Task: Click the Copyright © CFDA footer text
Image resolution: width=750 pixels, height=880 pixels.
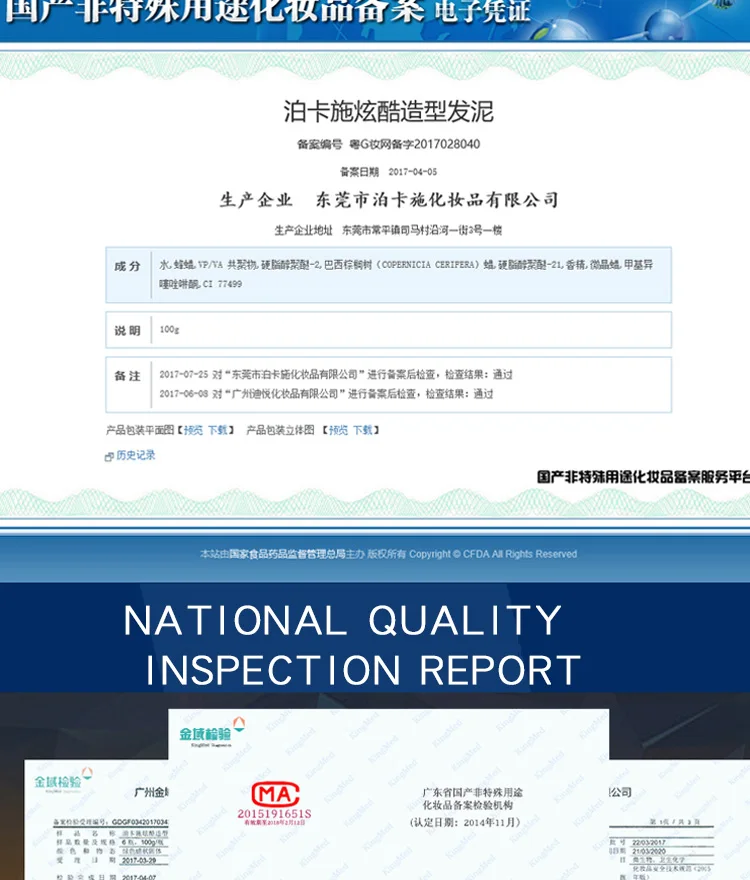Action: [493, 554]
